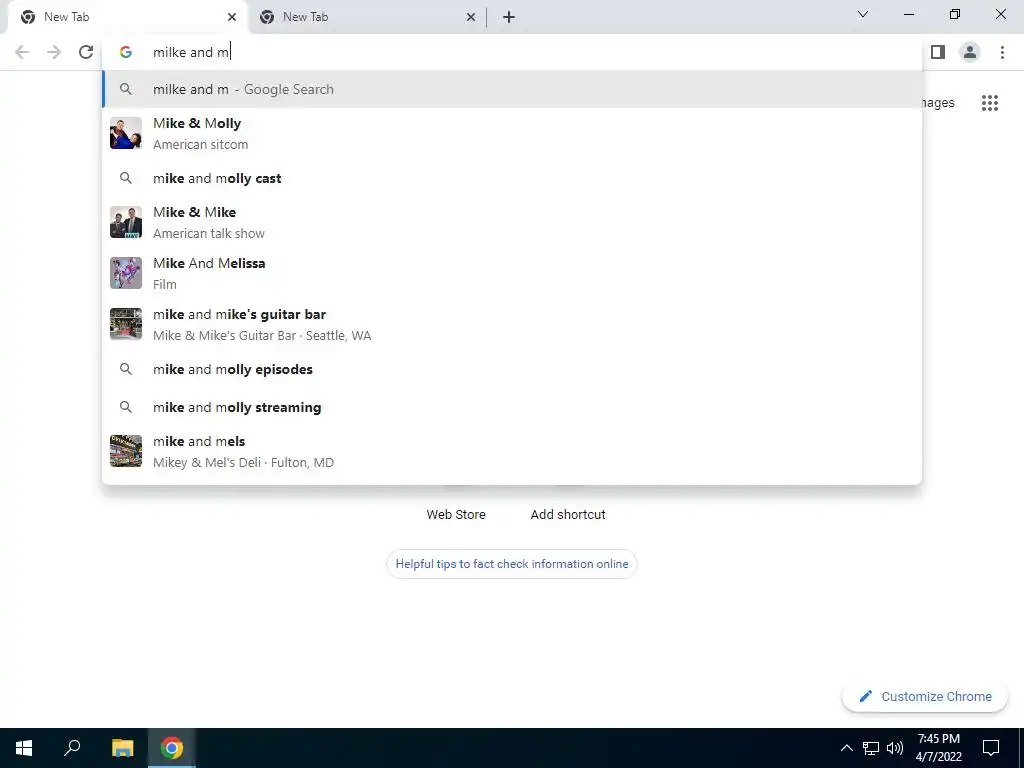Click the Customize Chrome button
Image resolution: width=1024 pixels, height=768 pixels.
coord(925,696)
